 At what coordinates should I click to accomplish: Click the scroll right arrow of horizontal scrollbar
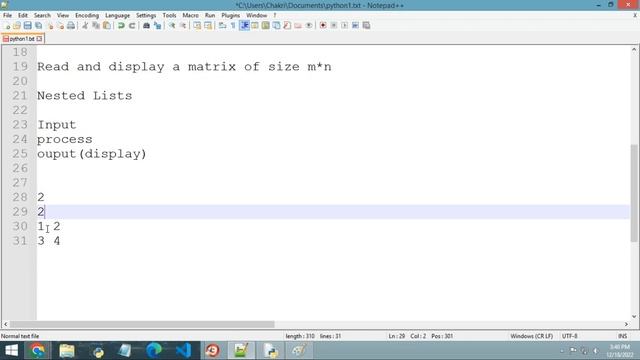tap(626, 324)
